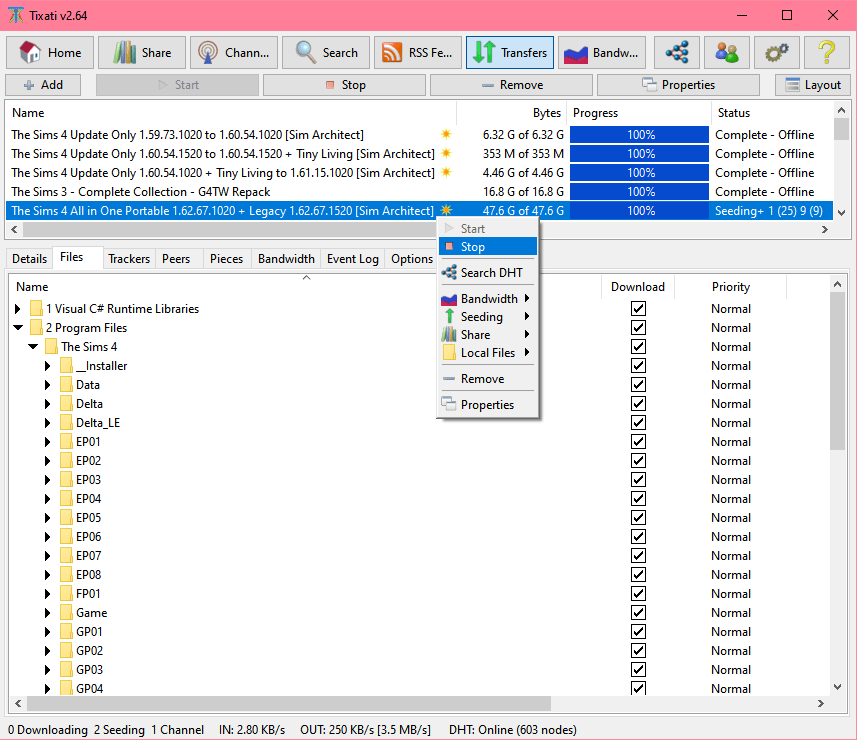The image size is (857, 740).
Task: Click the progress bar of the 6.32 G transfer
Action: pyautogui.click(x=639, y=134)
